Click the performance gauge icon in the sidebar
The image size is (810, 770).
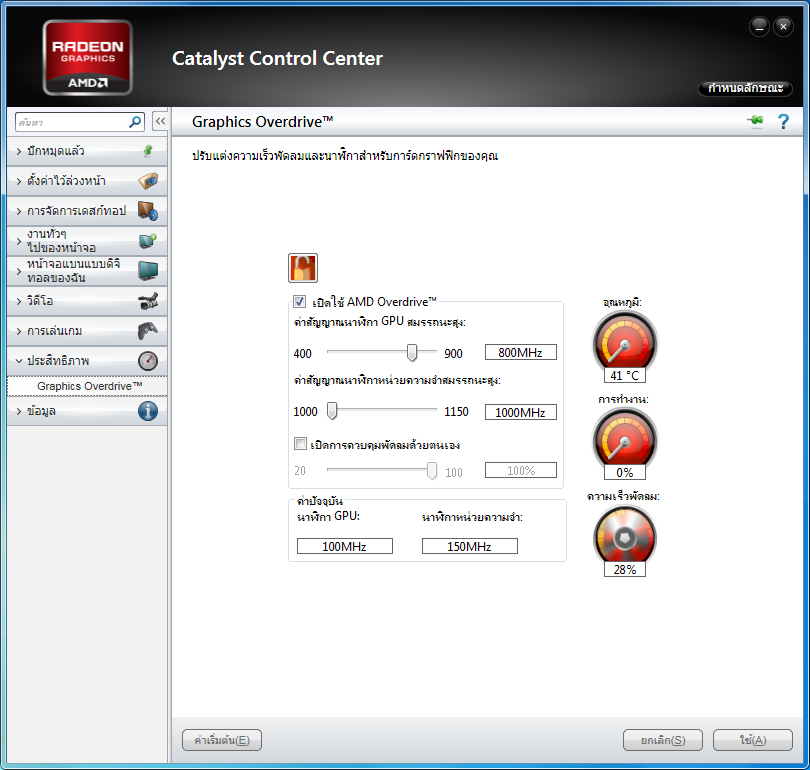click(148, 361)
